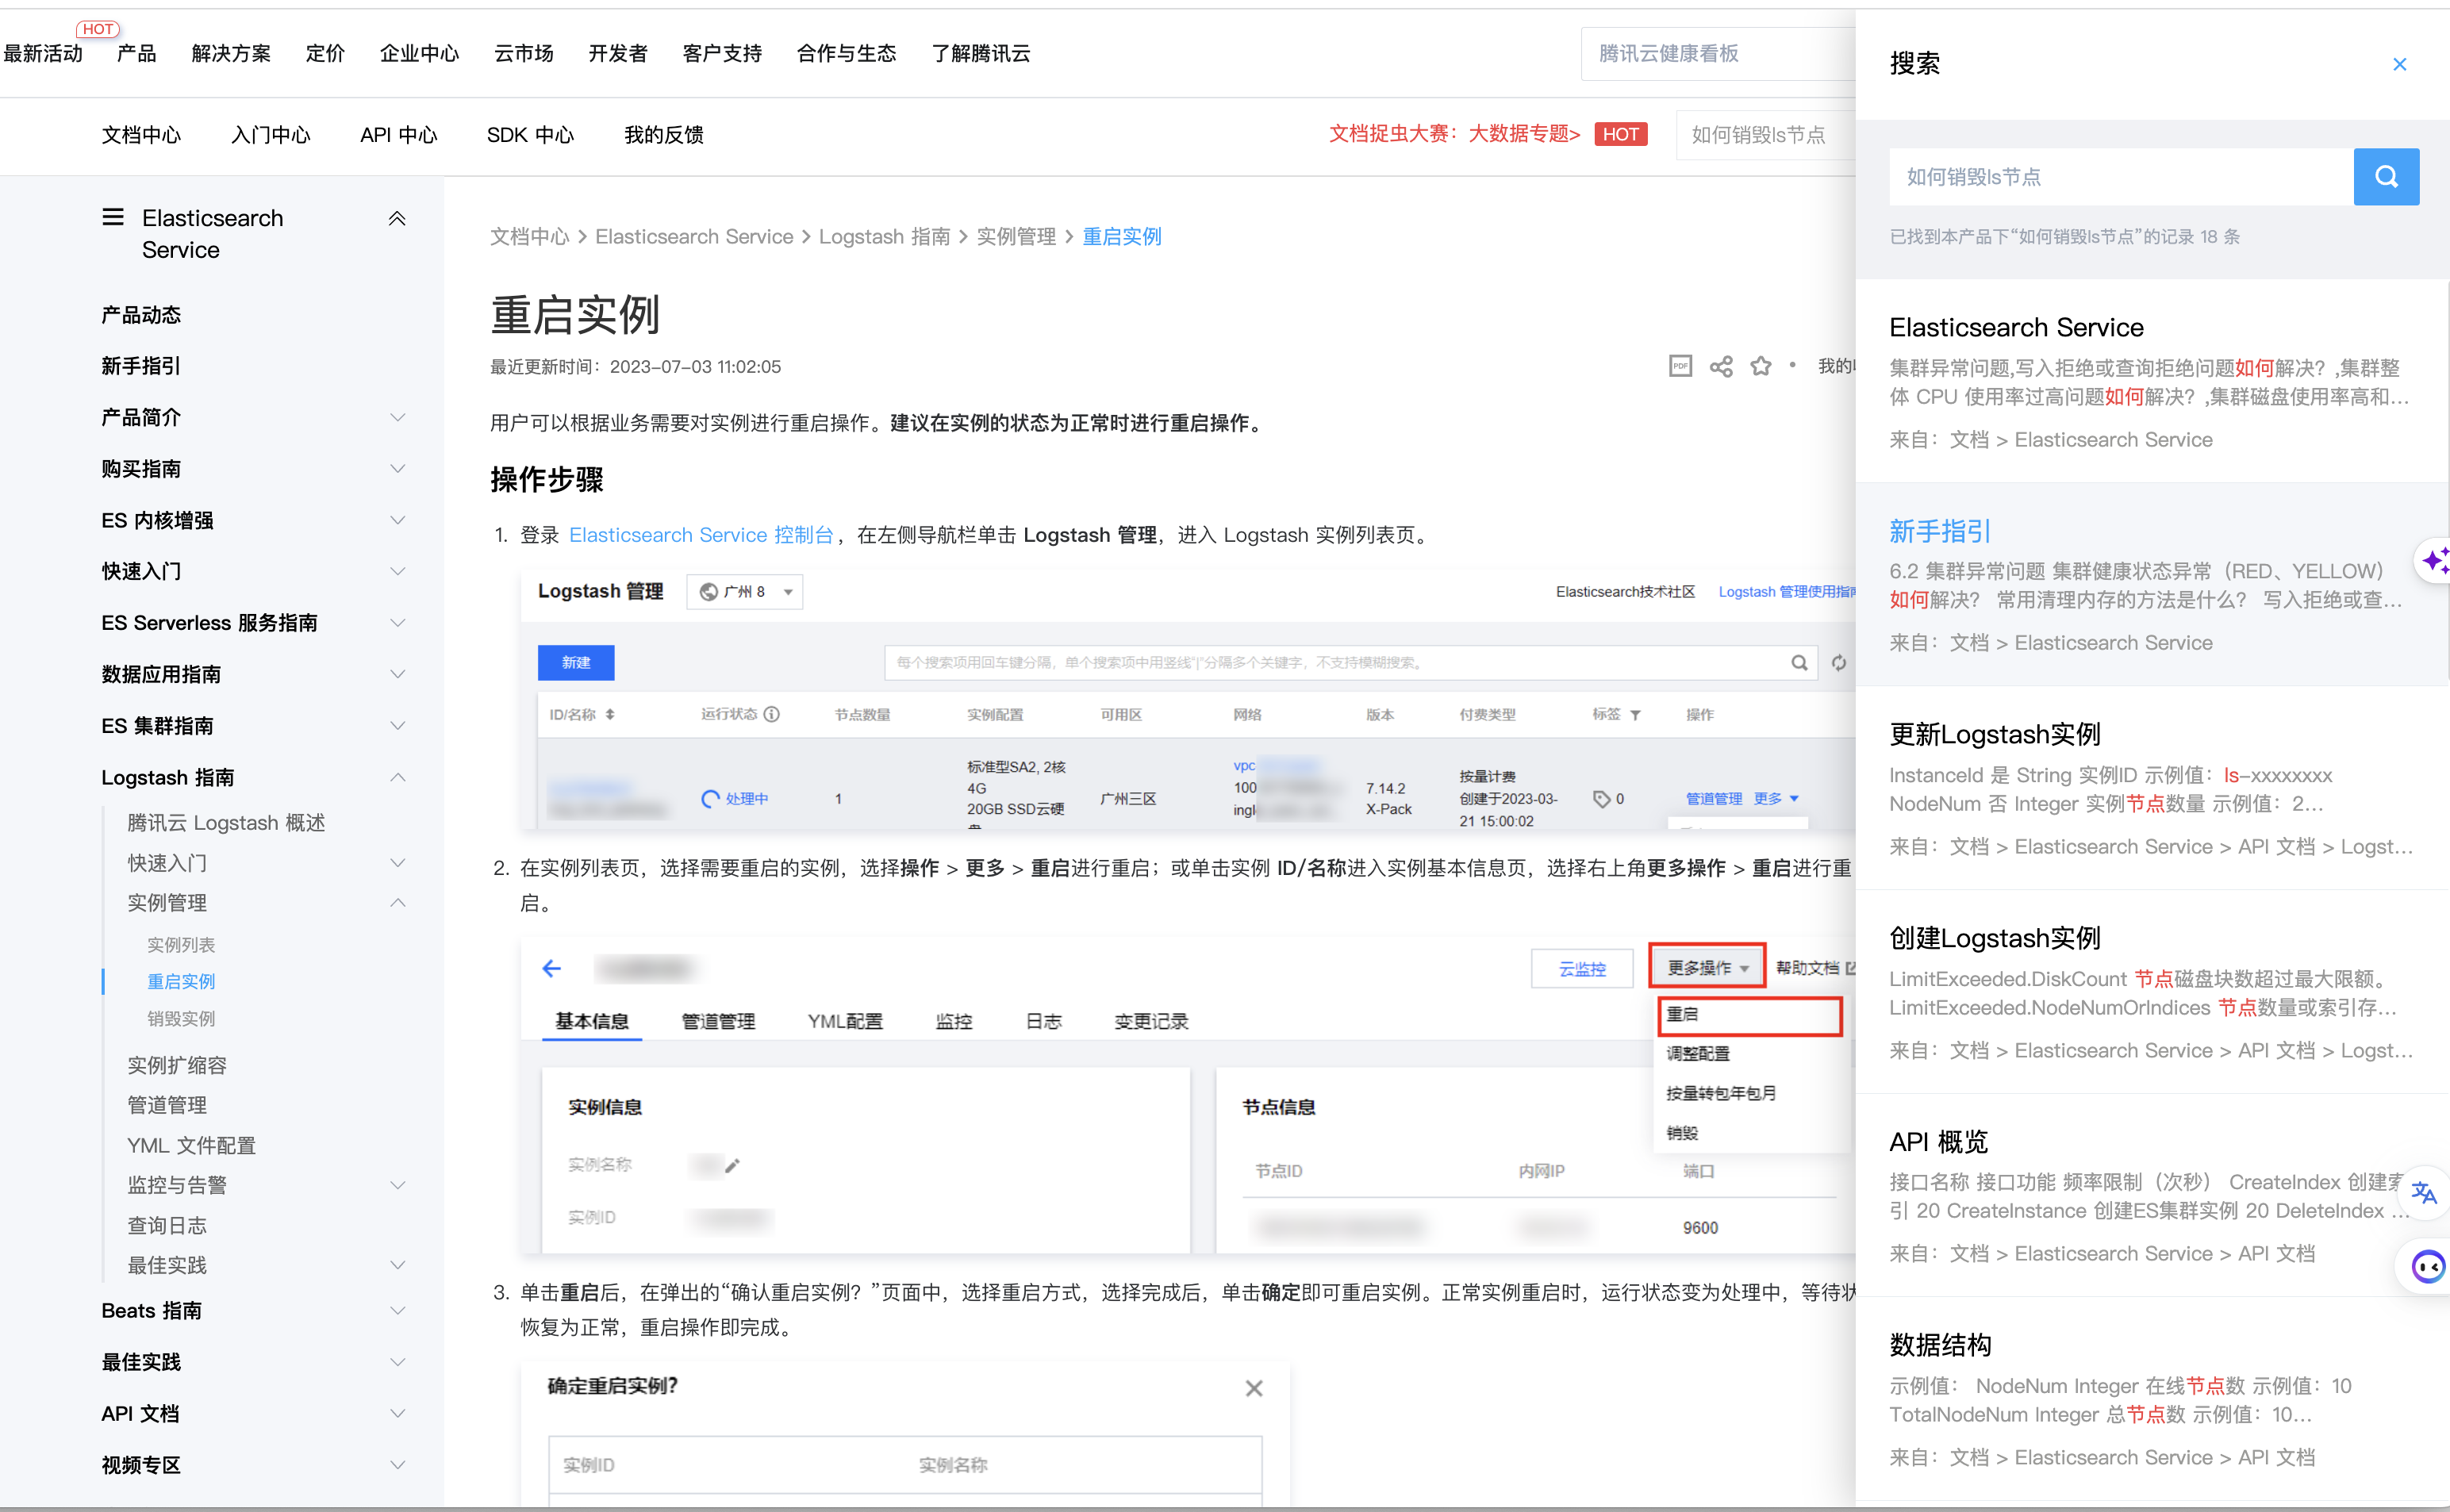Viewport: 2450px width, 1512px height.
Task: Open the PDF export icon
Action: pyautogui.click(x=1680, y=366)
